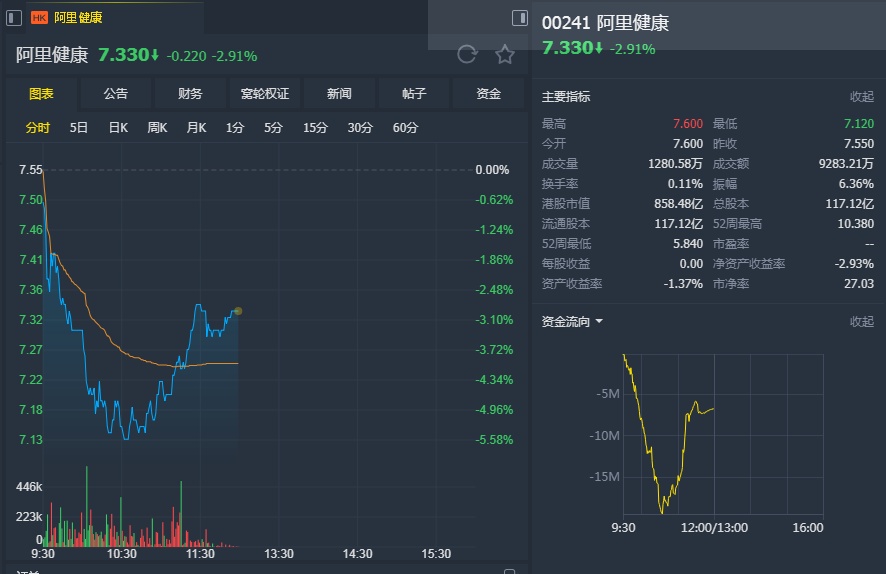
Task: Open the 资金流向 dropdown
Action: click(x=572, y=321)
